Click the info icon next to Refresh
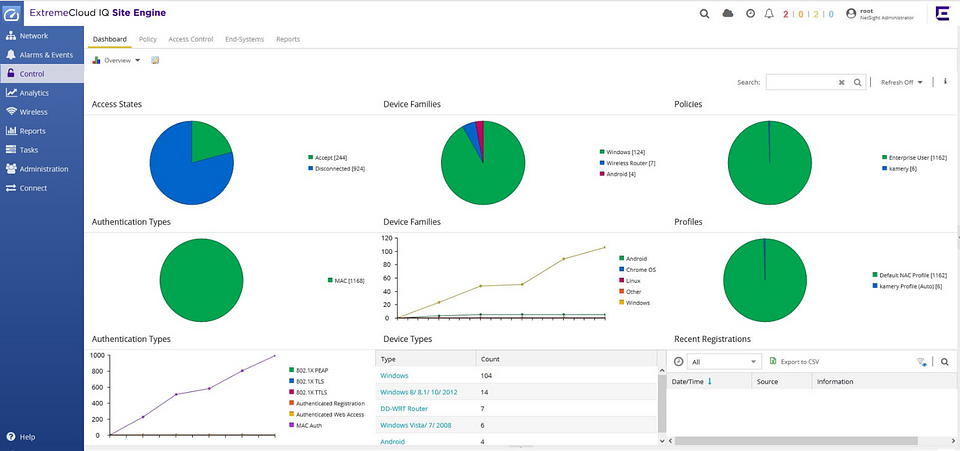960x451 pixels. pos(945,82)
